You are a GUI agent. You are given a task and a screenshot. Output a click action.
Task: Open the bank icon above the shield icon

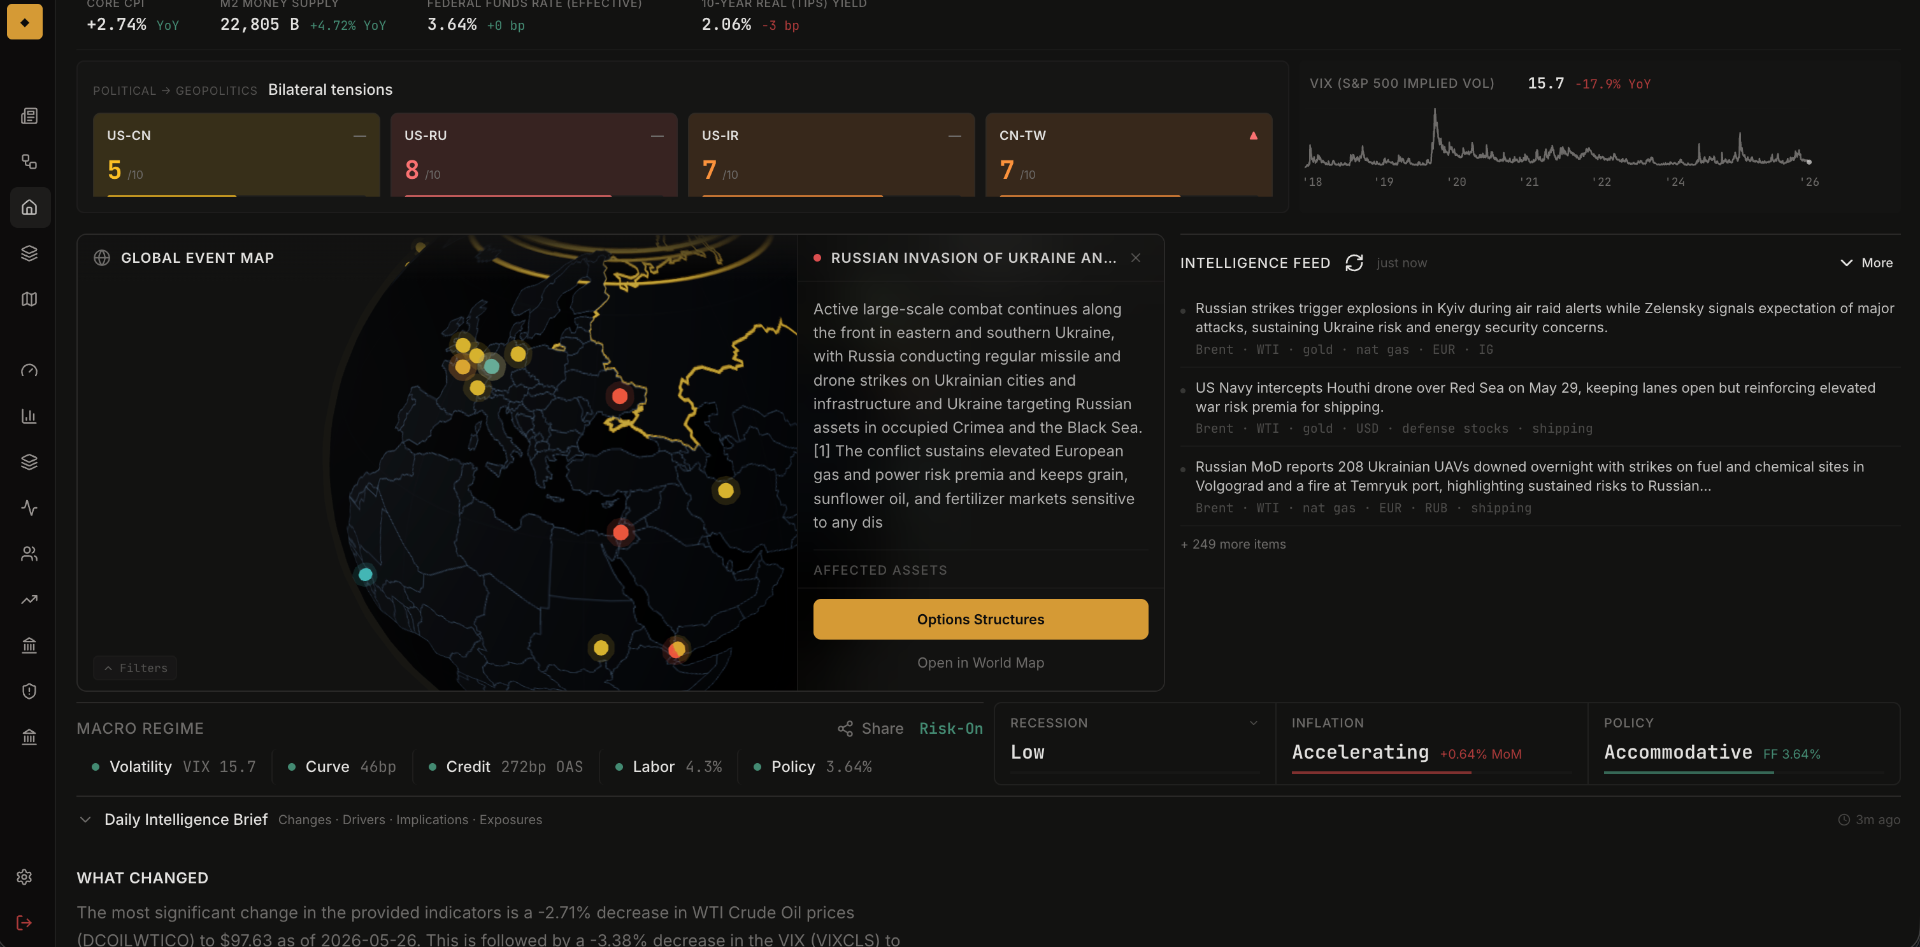click(x=29, y=646)
